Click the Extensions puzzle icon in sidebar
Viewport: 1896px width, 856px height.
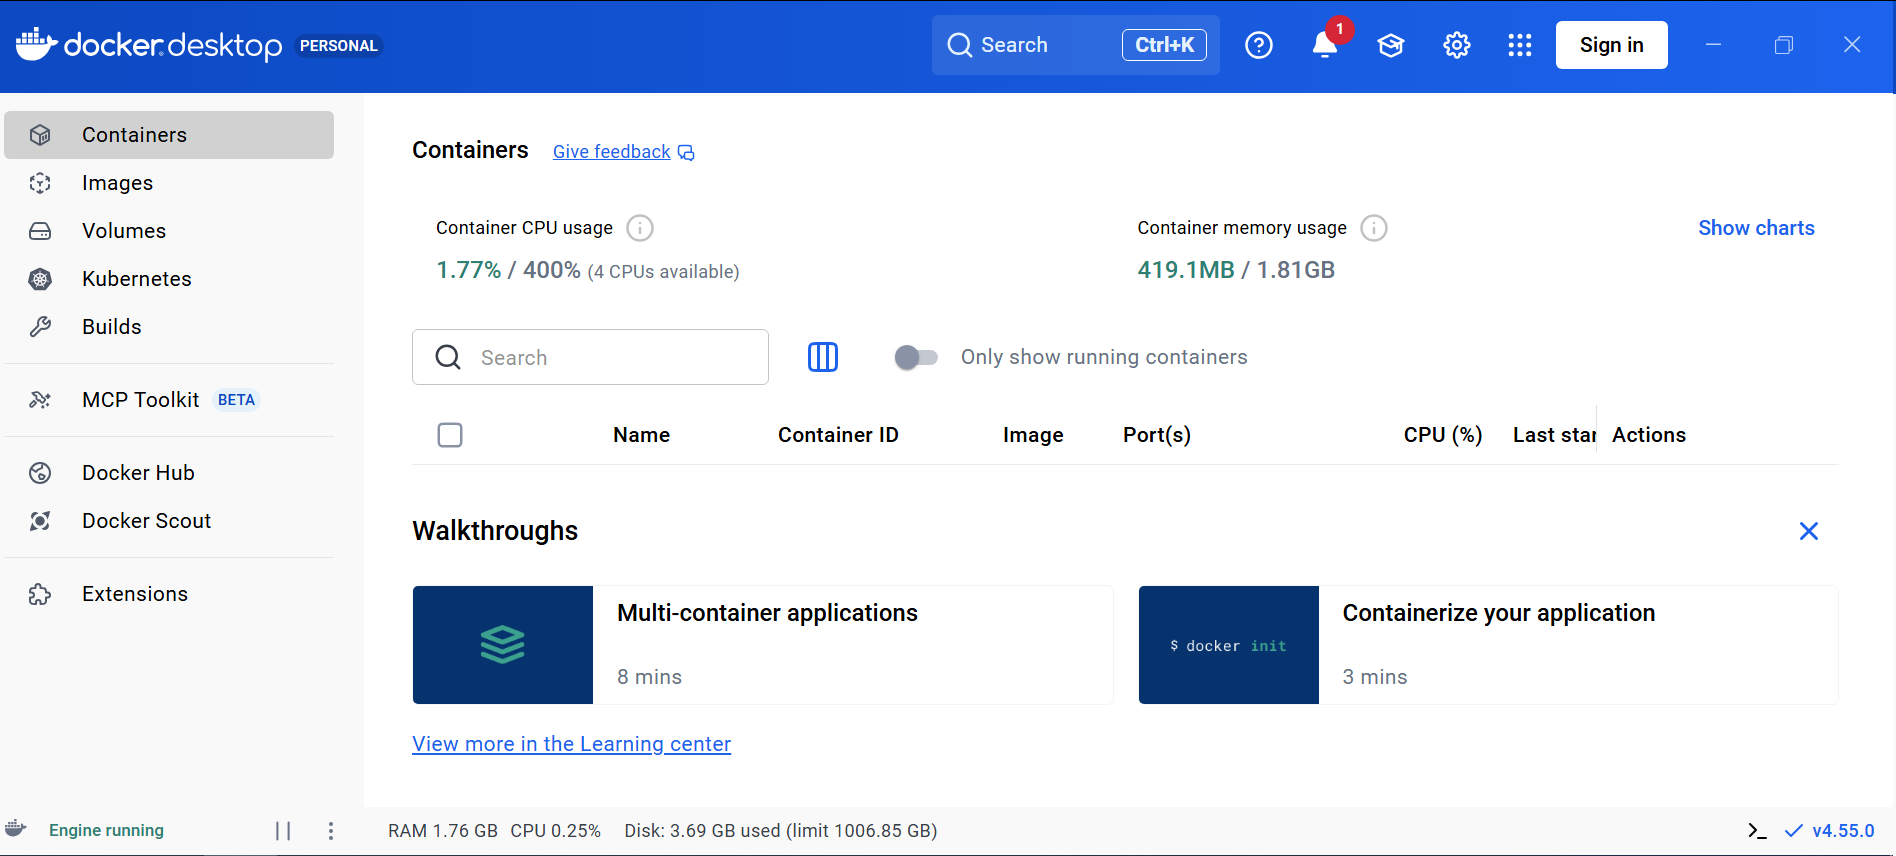pos(40,594)
